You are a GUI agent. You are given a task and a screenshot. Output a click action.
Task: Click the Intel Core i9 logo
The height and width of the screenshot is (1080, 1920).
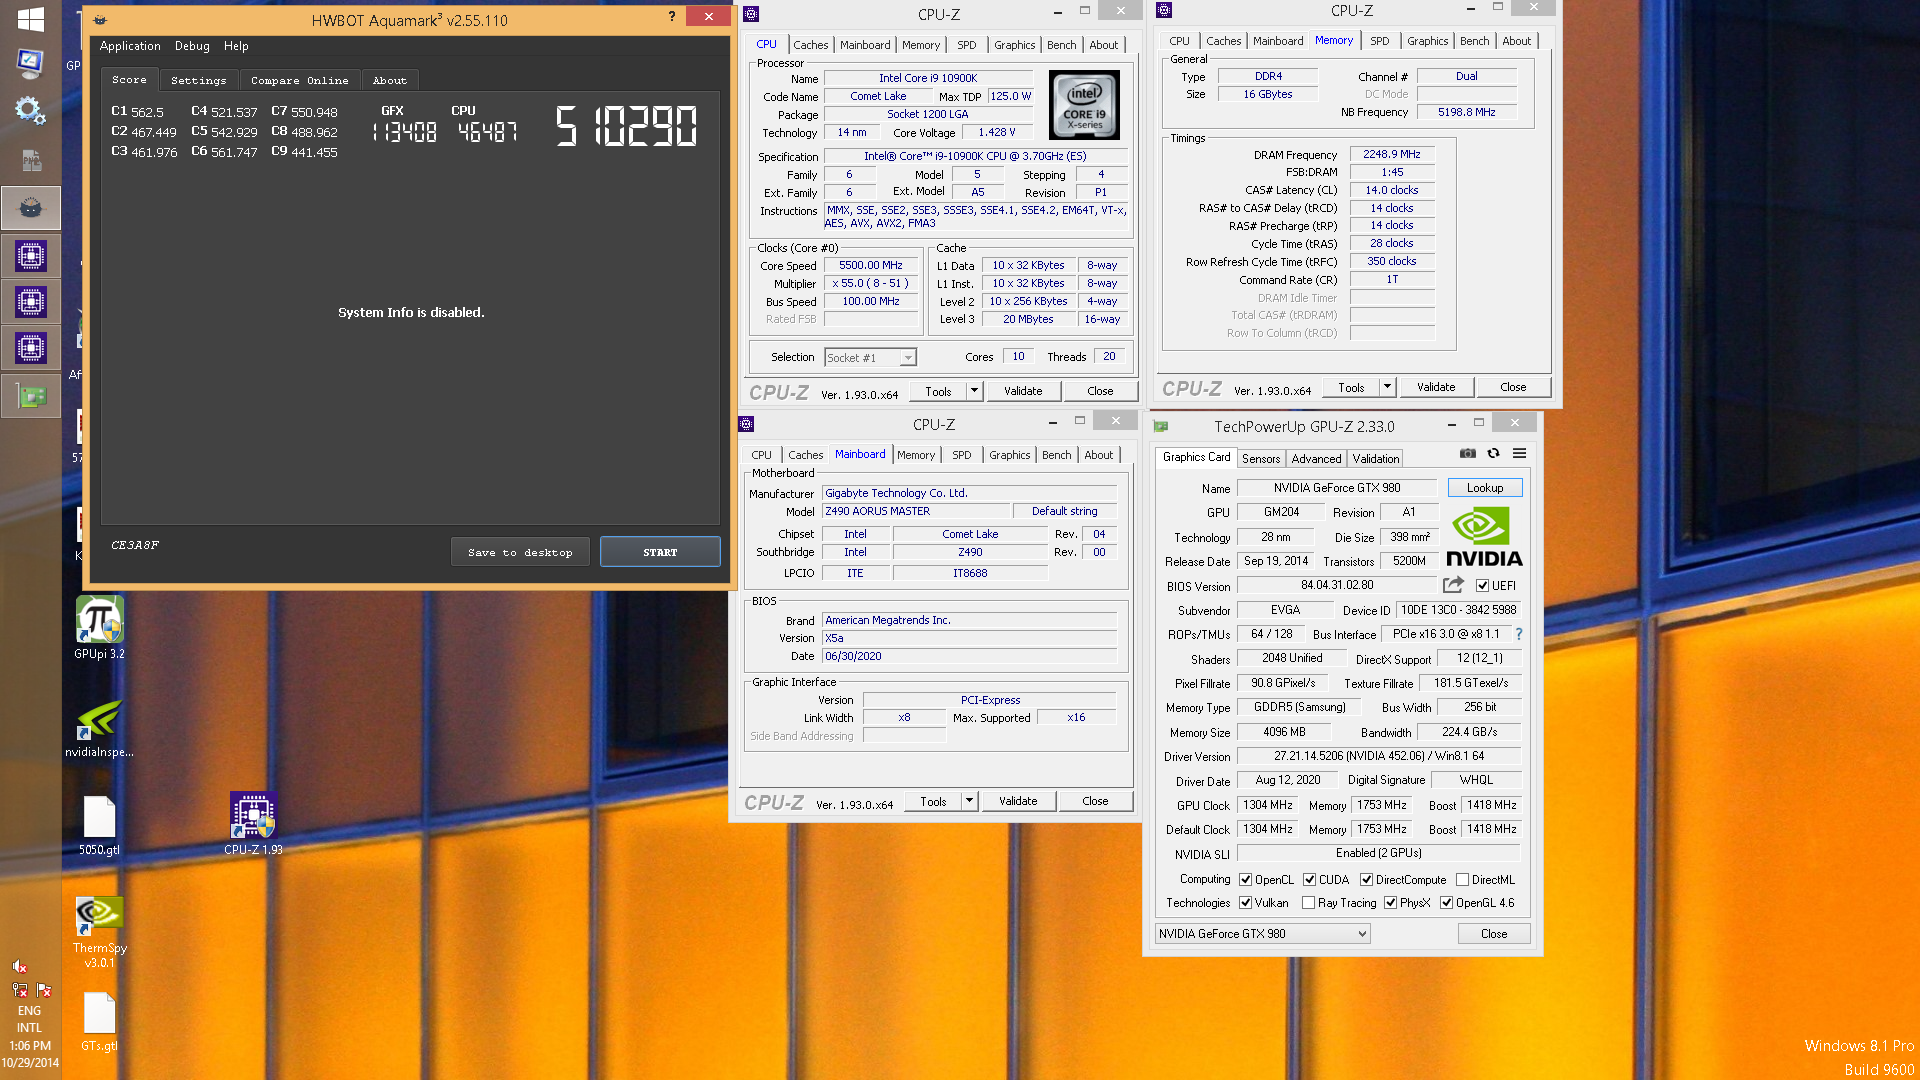[x=1085, y=105]
